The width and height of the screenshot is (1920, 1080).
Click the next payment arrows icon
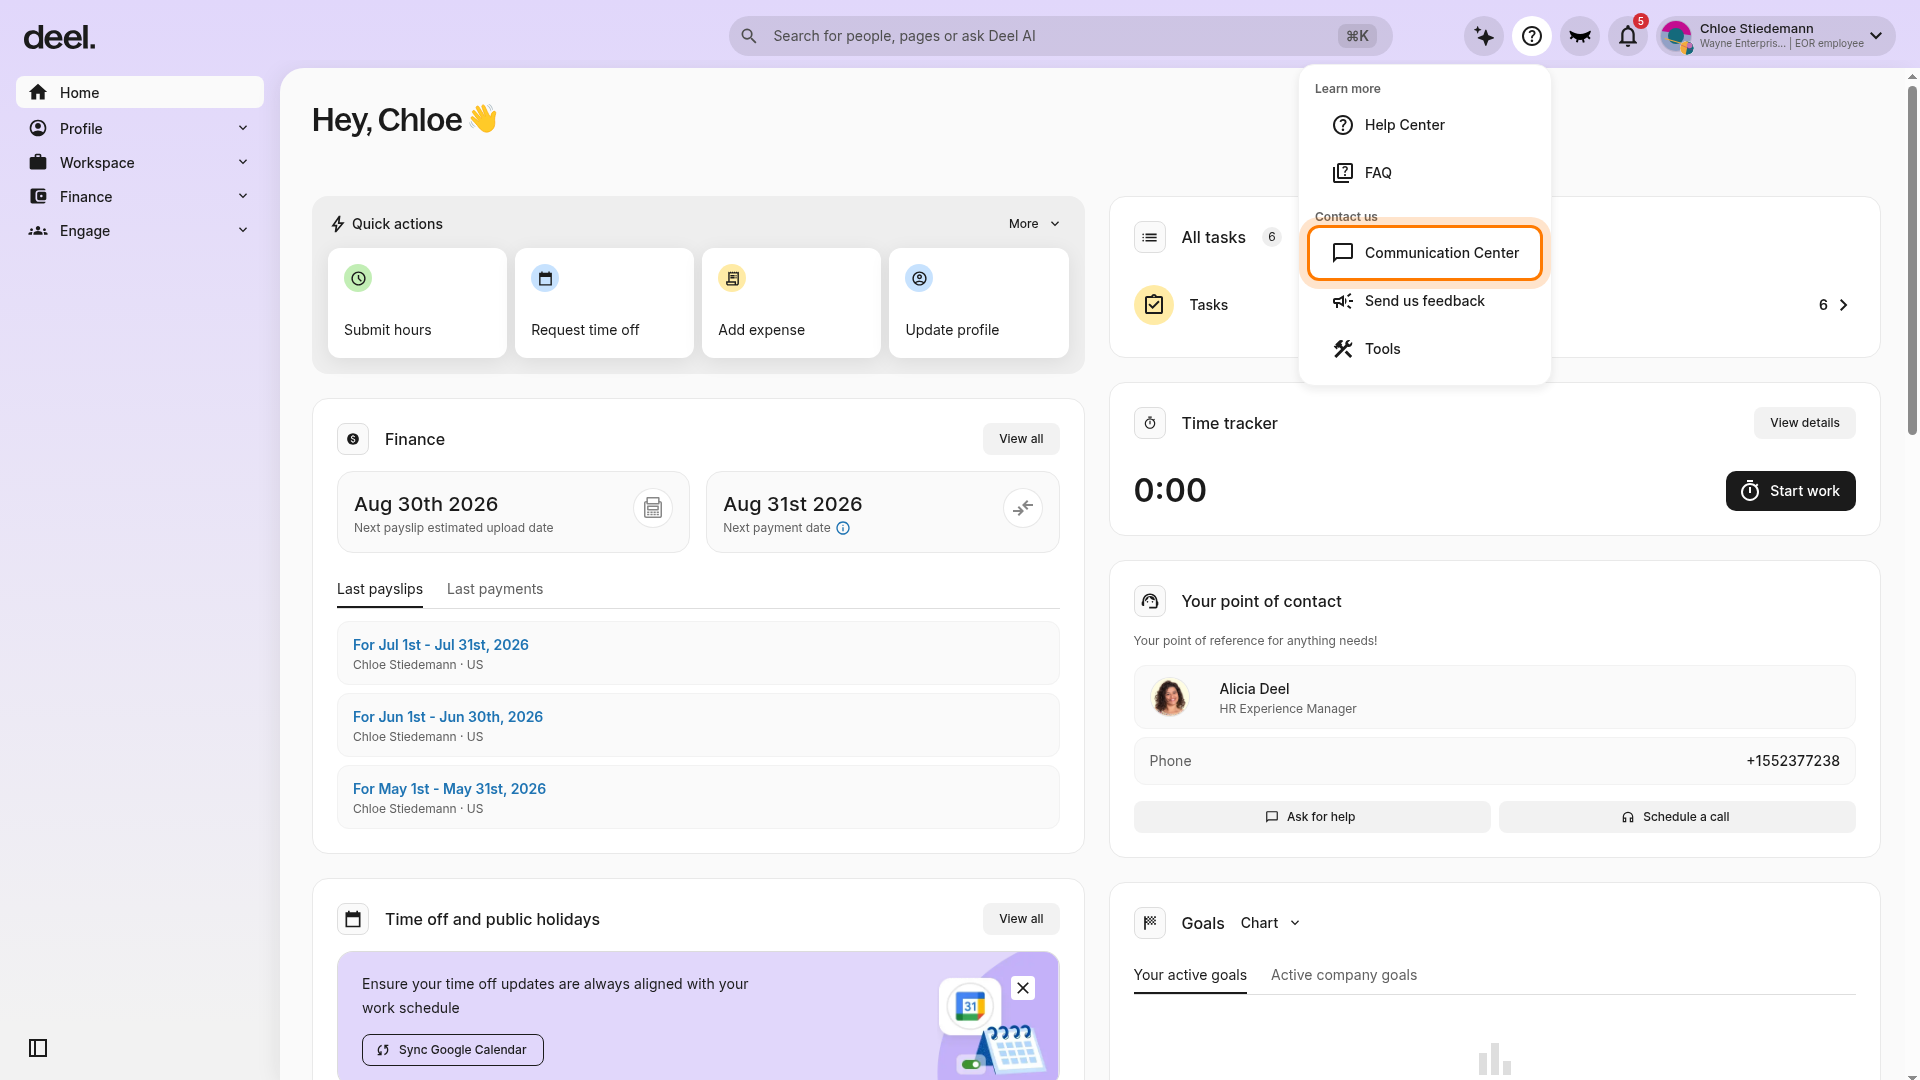tap(1023, 508)
